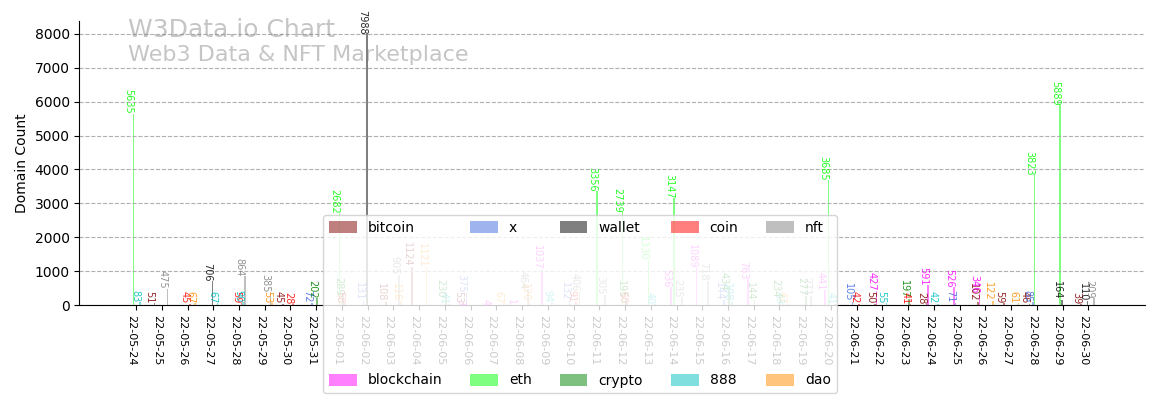This screenshot has width=1160, height=400.
Task: Click the wallet legend color swatch
Action: [573, 227]
